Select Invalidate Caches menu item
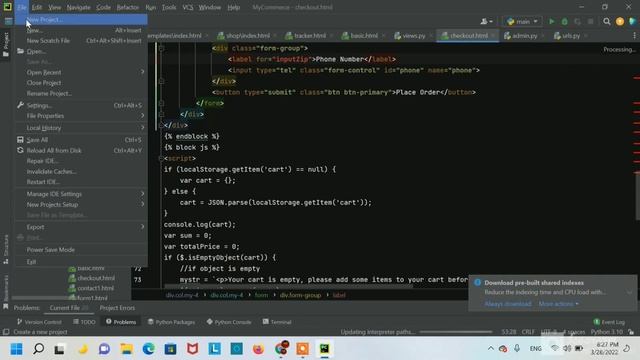640x360 pixels. coord(82,171)
